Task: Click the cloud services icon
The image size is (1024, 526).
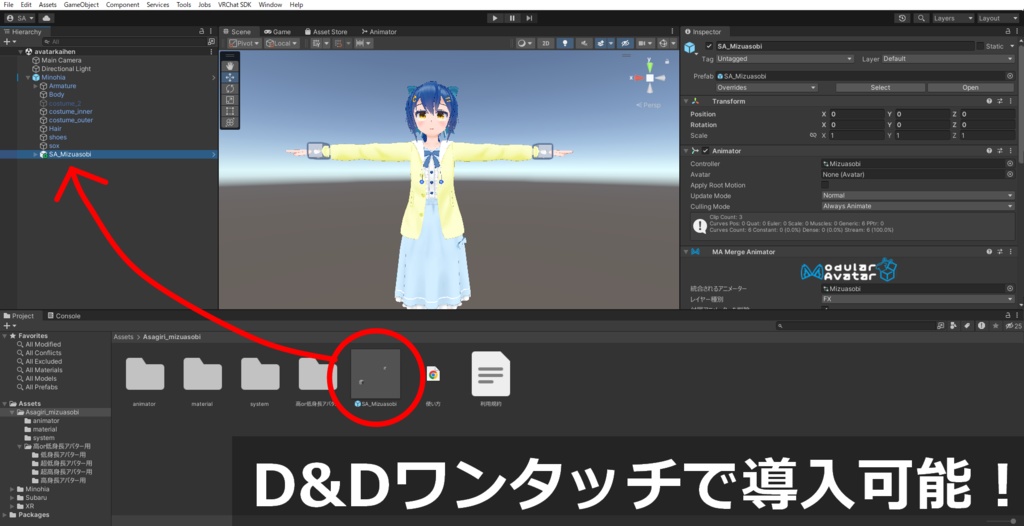Action: click(46, 18)
